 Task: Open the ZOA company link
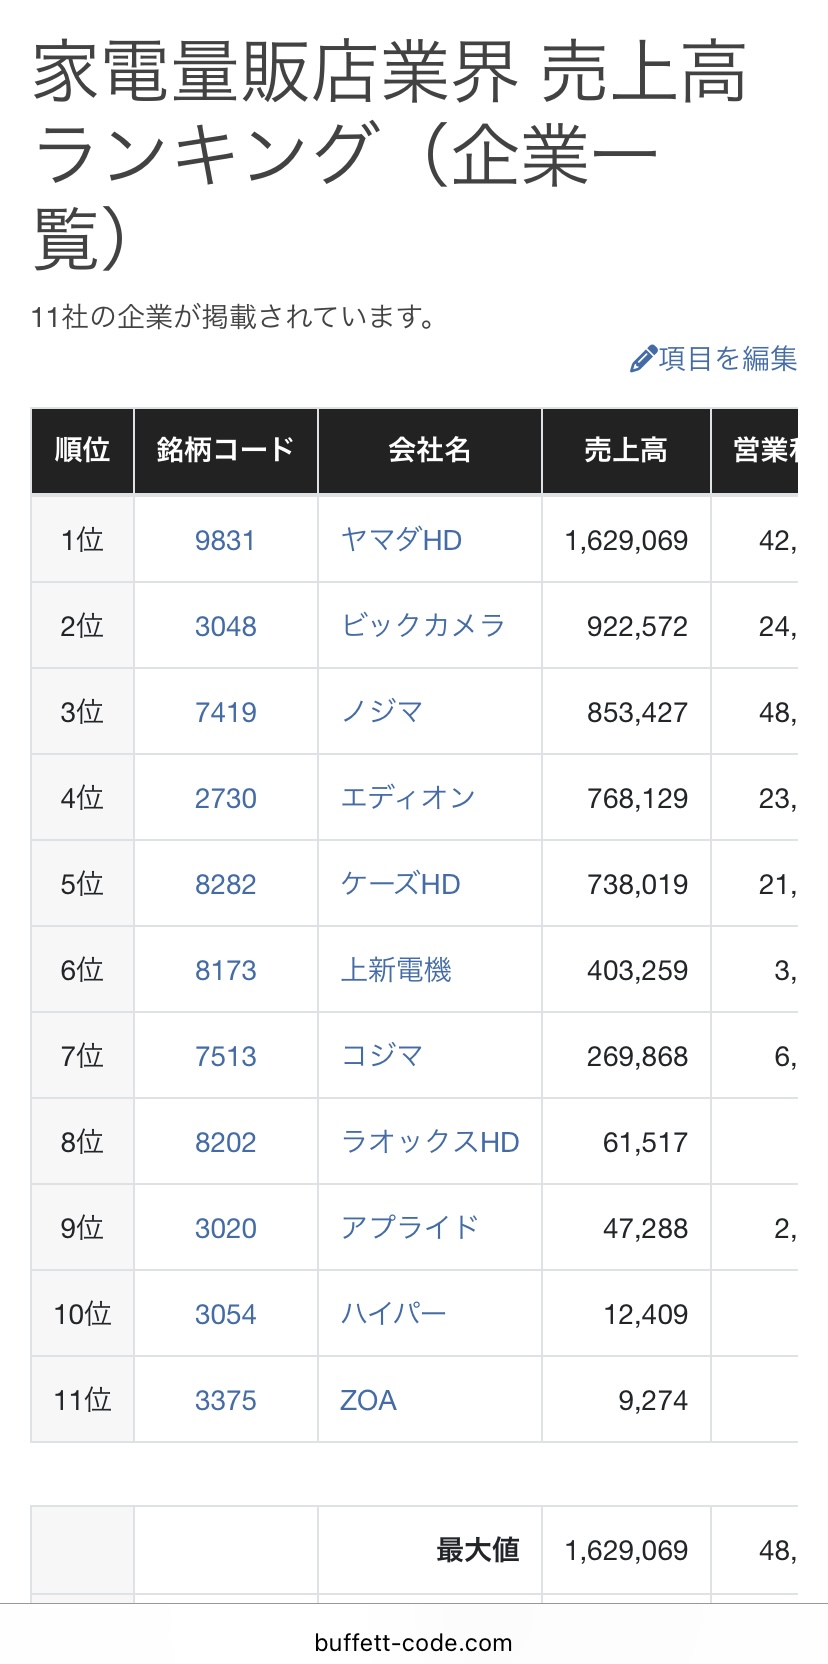tap(368, 1400)
